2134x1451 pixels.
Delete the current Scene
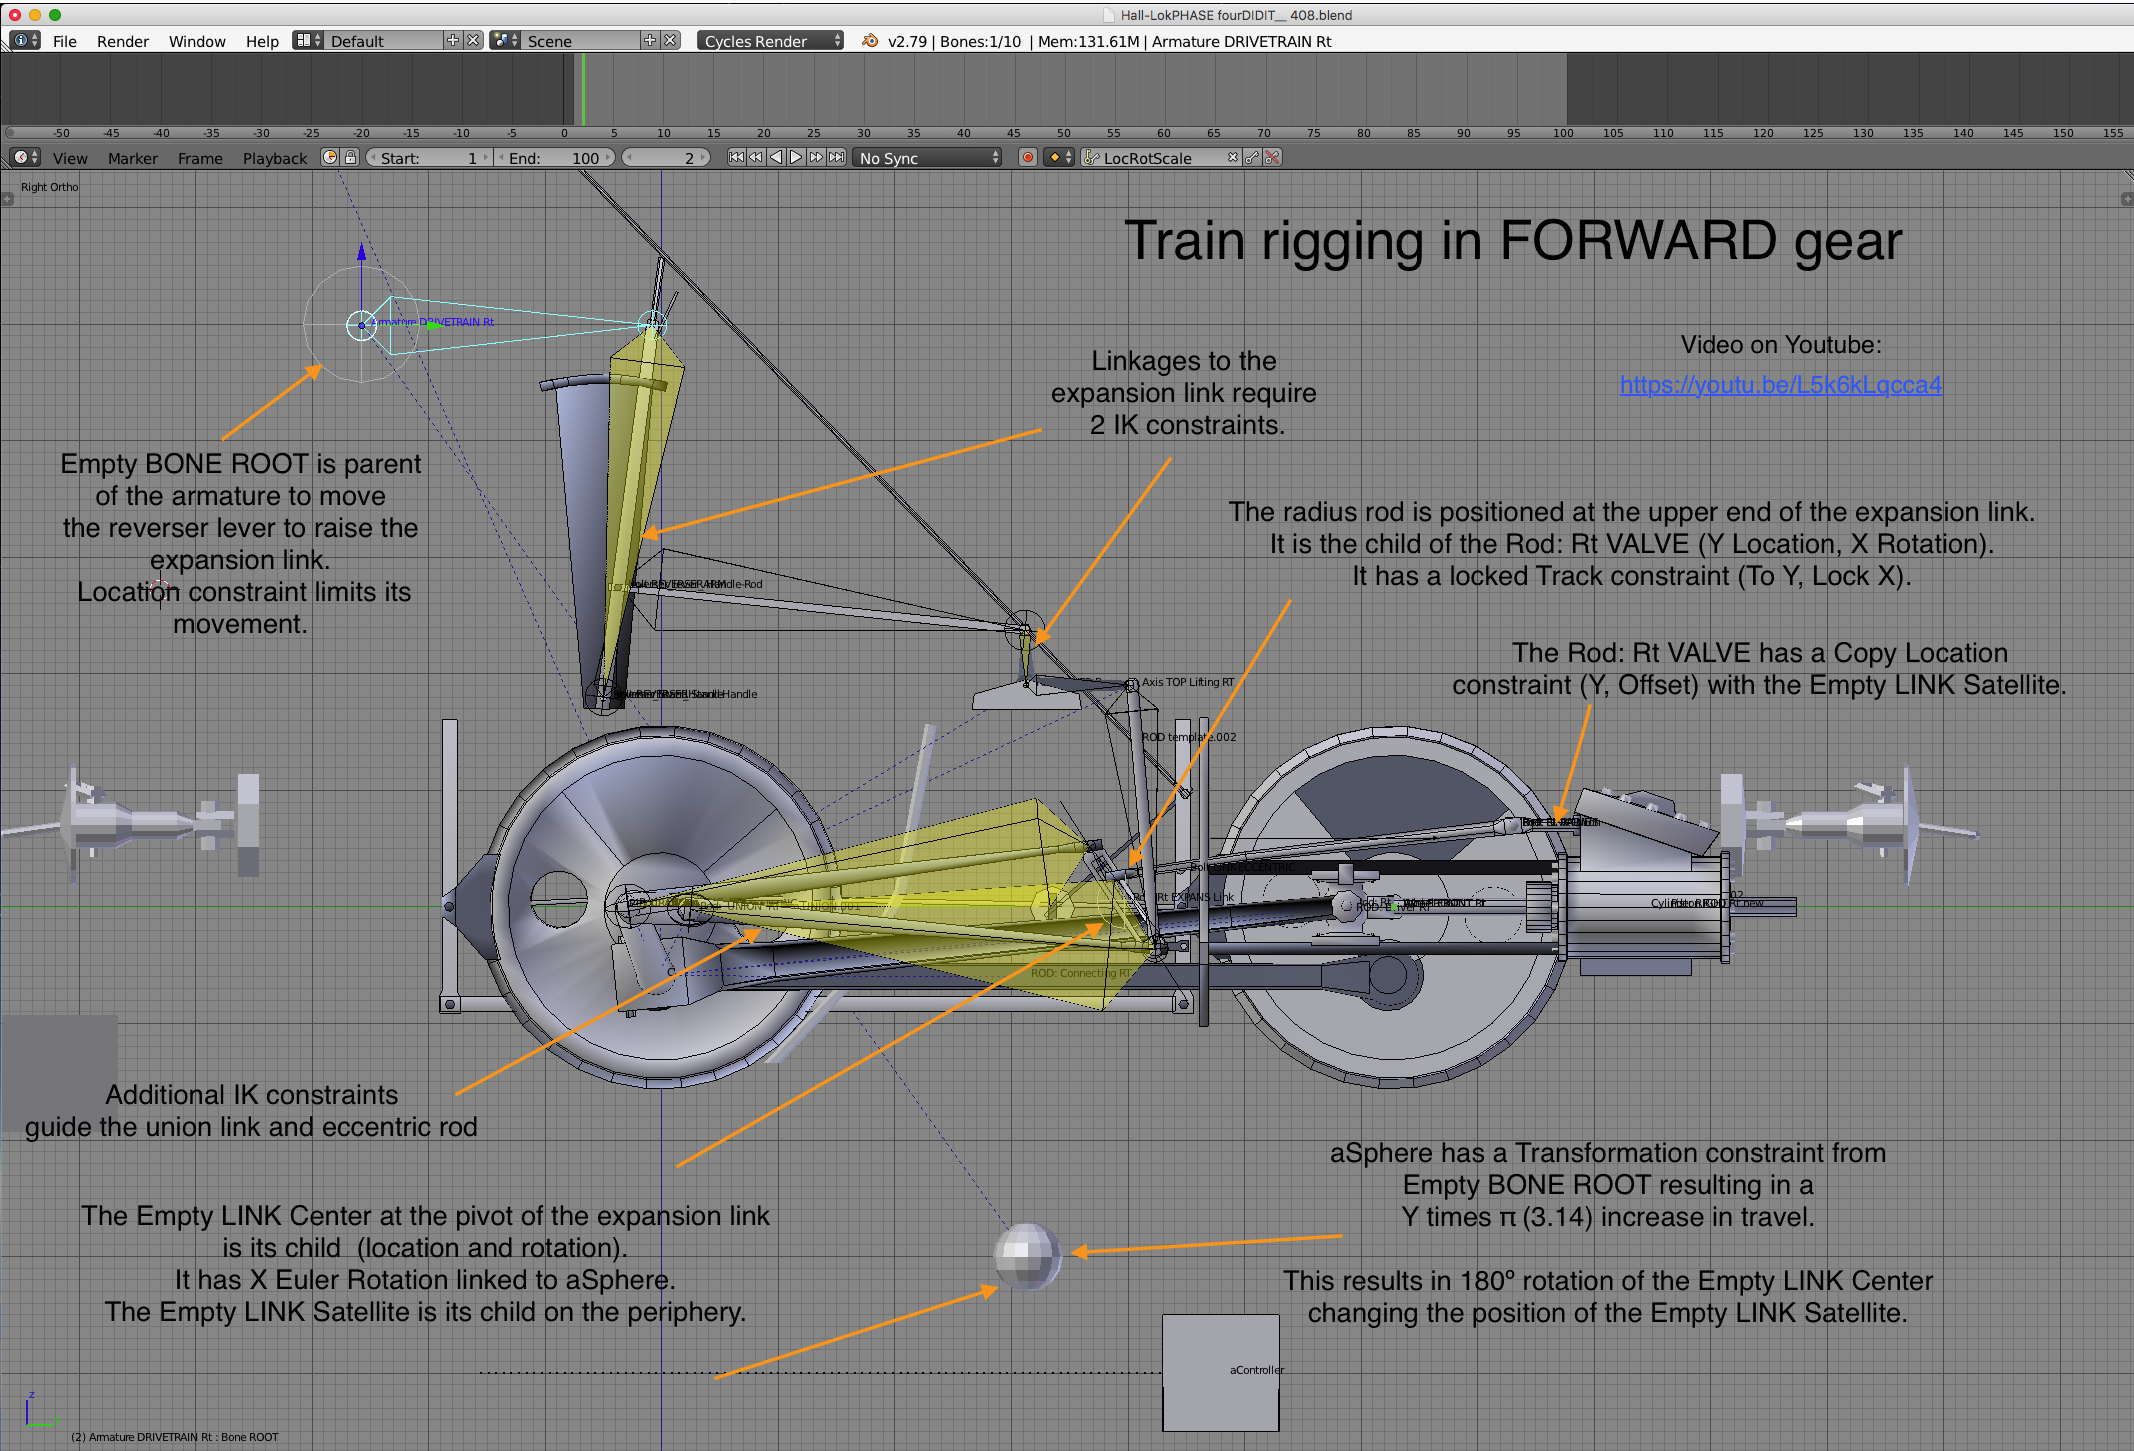tap(670, 41)
